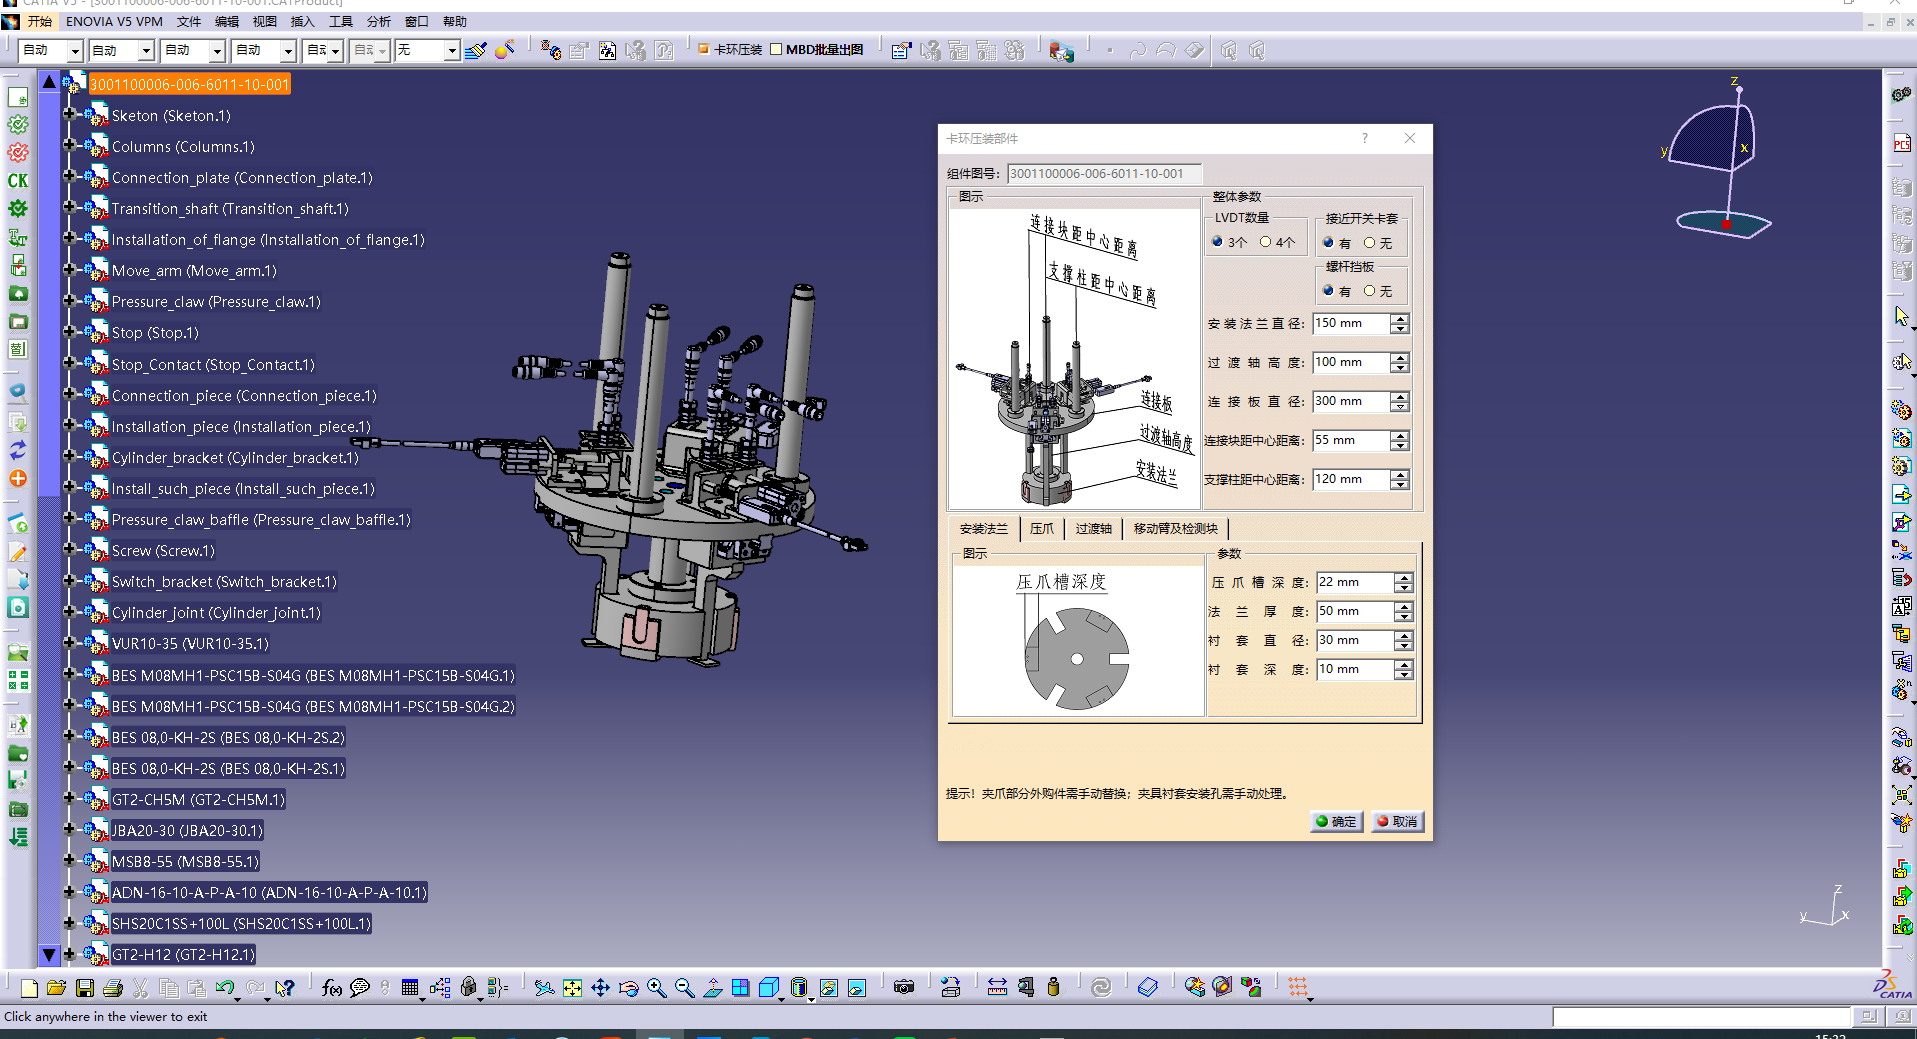Click the Fly mode airplane icon
This screenshot has height=1039, width=1917.
[x=544, y=988]
